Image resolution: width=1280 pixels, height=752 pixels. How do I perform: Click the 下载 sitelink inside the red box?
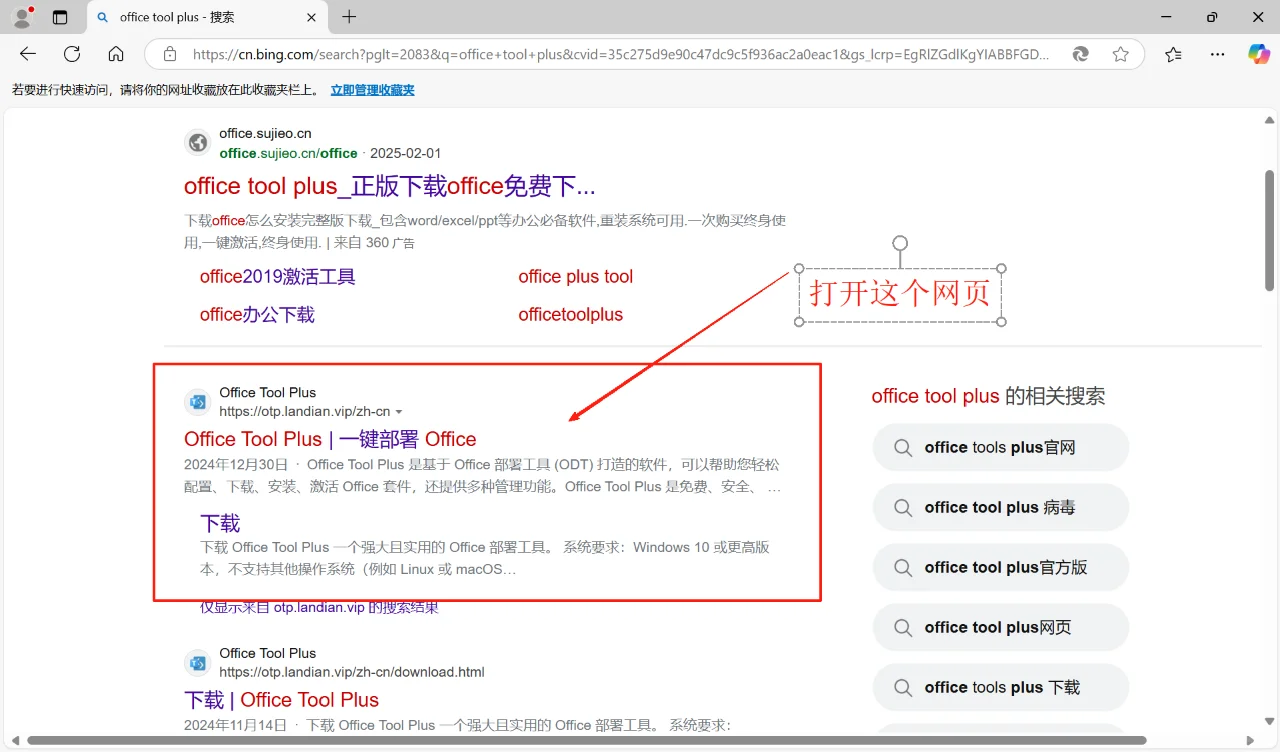218,522
